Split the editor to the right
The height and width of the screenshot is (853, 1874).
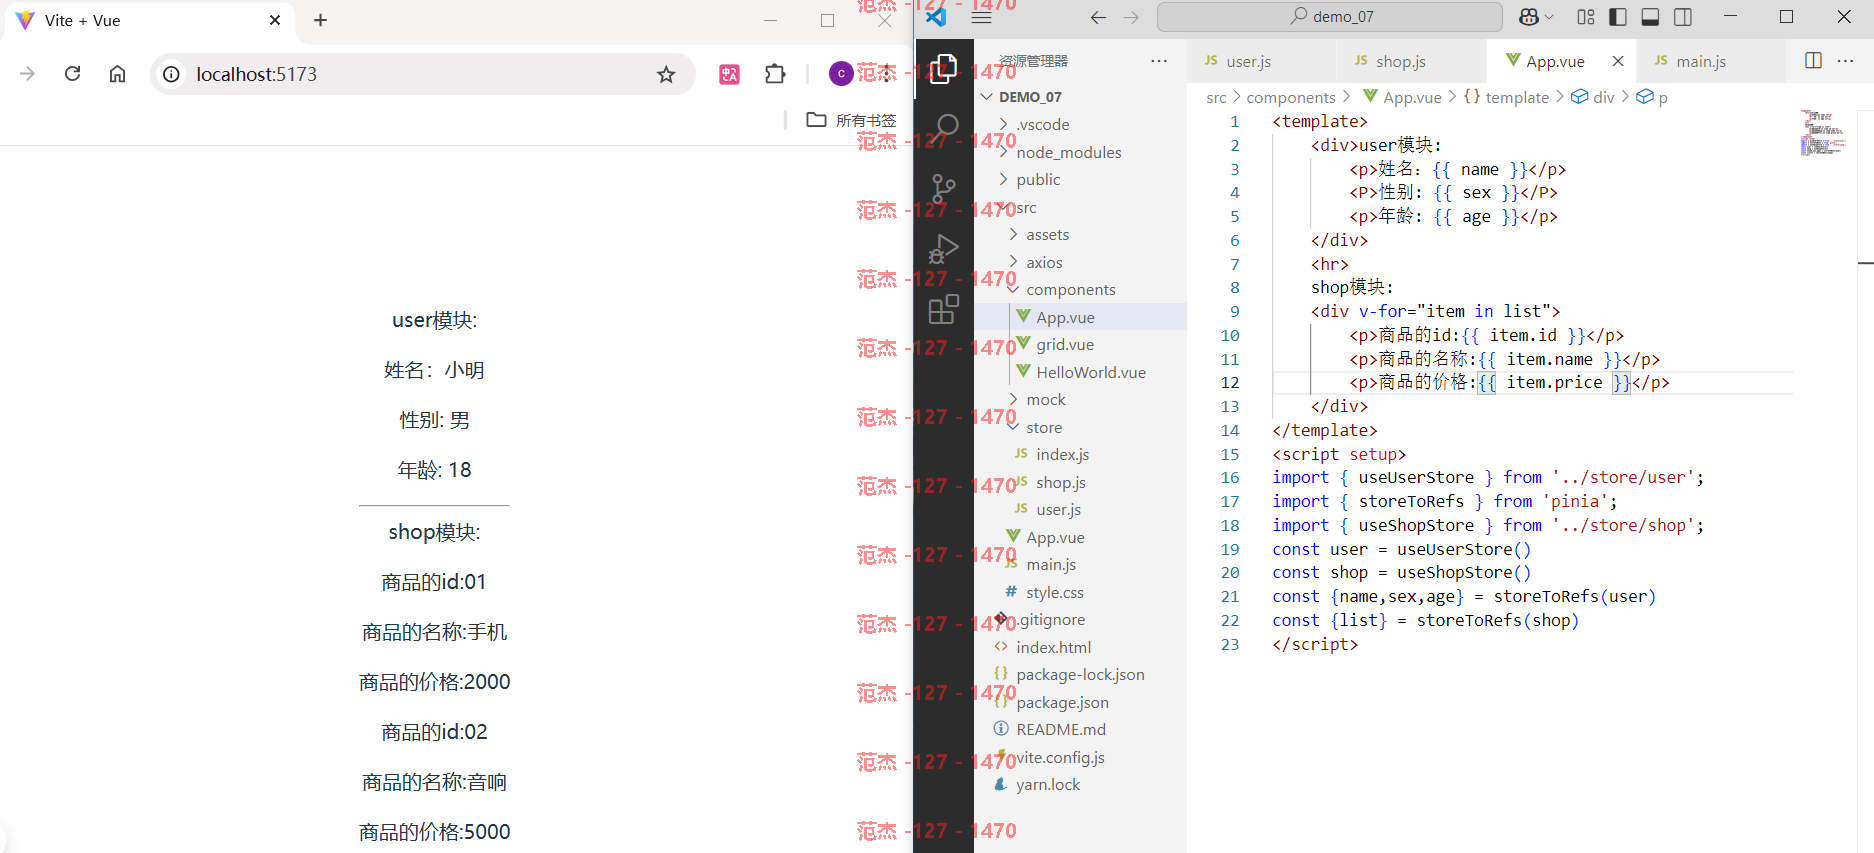coord(1813,60)
